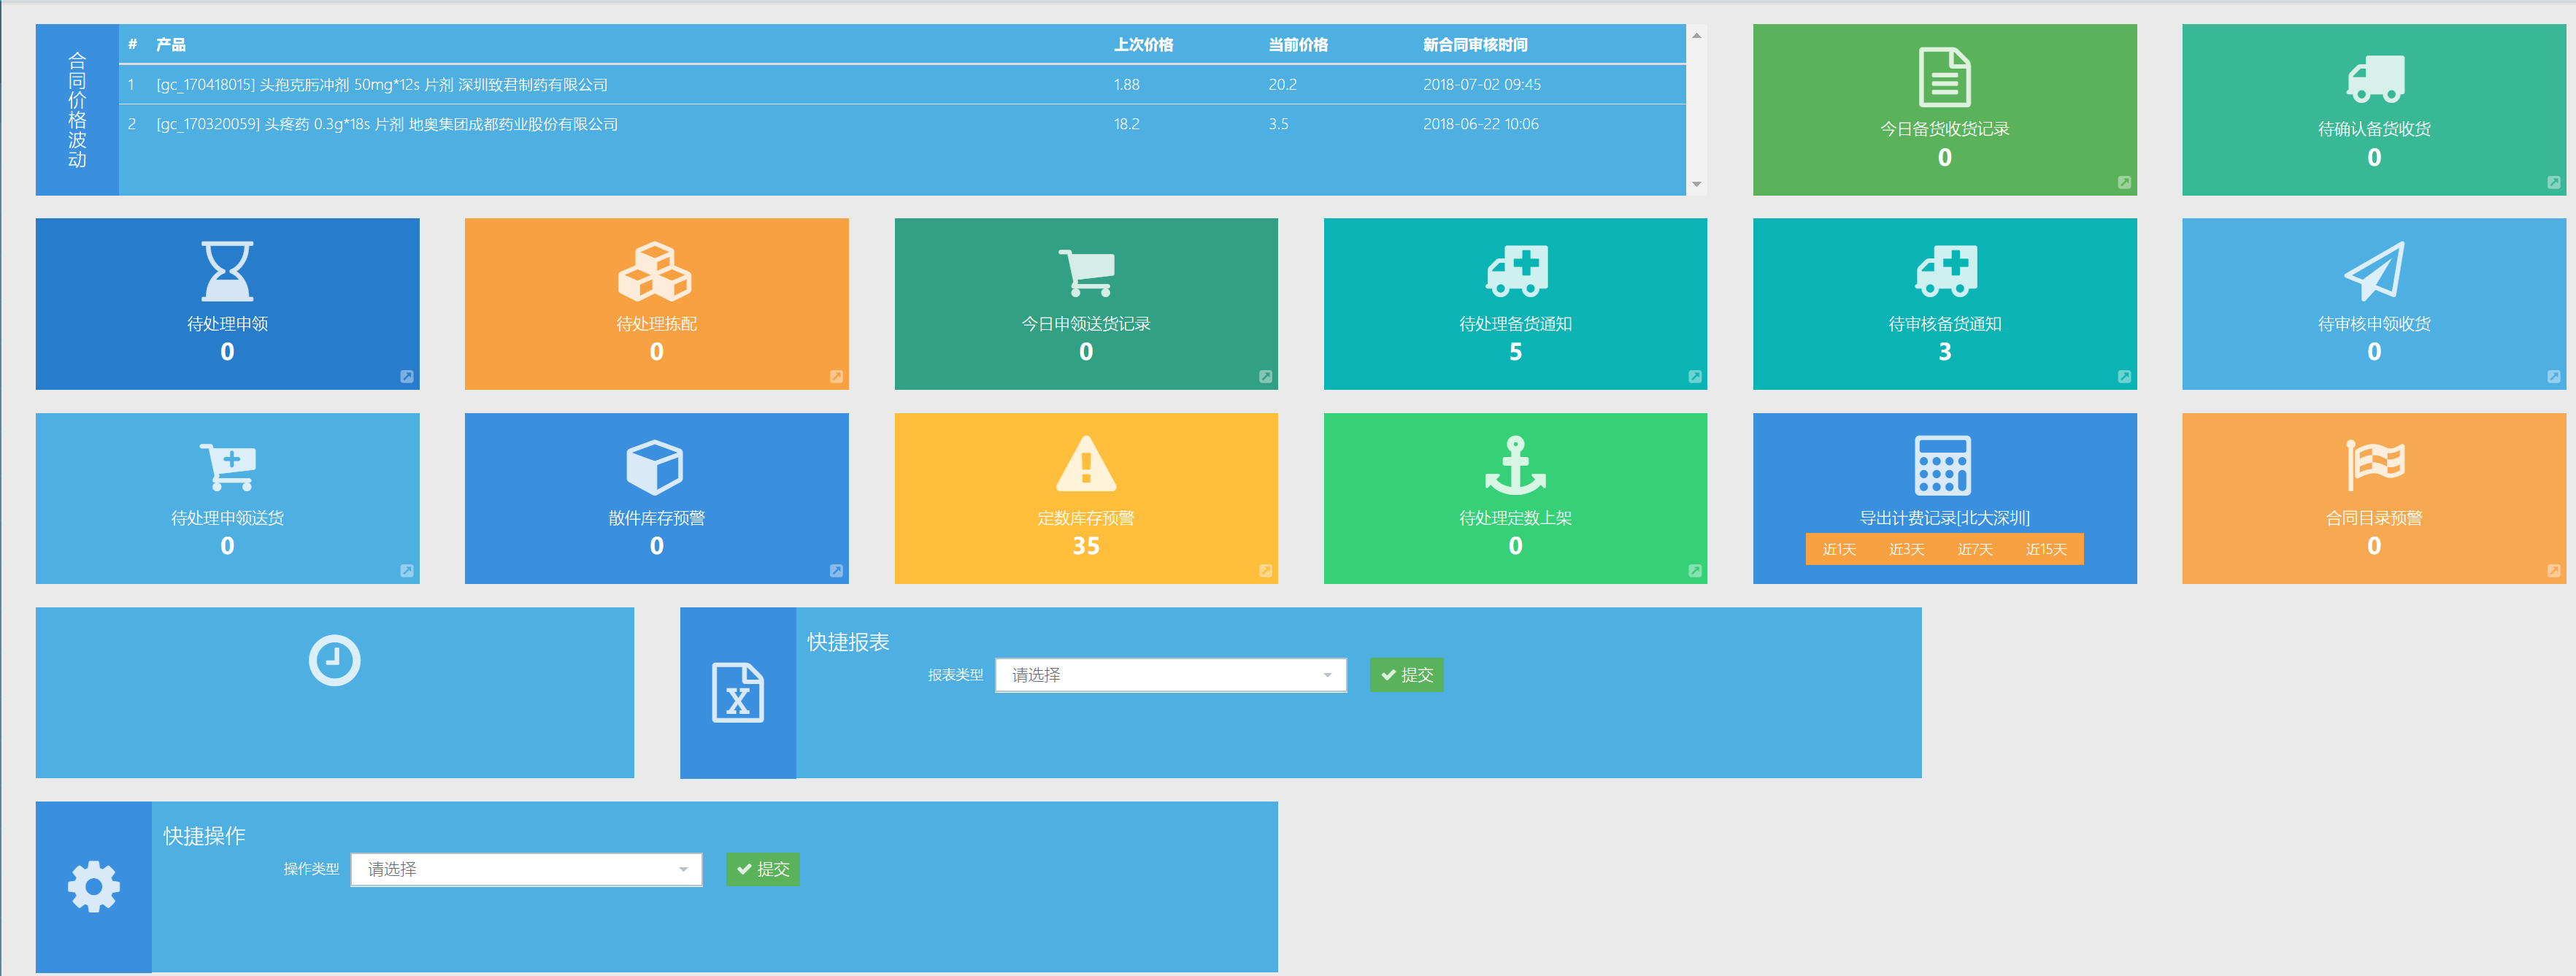Click the 导出计费记录 calculator icon
Viewport: 2576px width, 976px height.
(x=1943, y=465)
